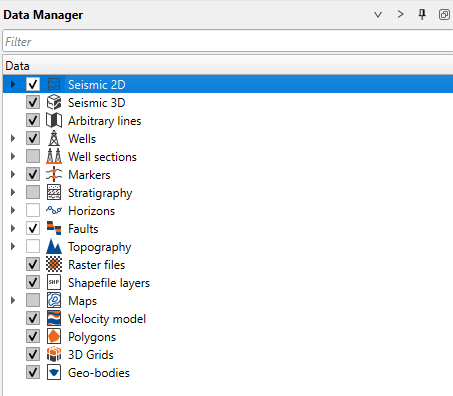The height and width of the screenshot is (396, 453).
Task: Click the Velocity model icon
Action: 54,318
